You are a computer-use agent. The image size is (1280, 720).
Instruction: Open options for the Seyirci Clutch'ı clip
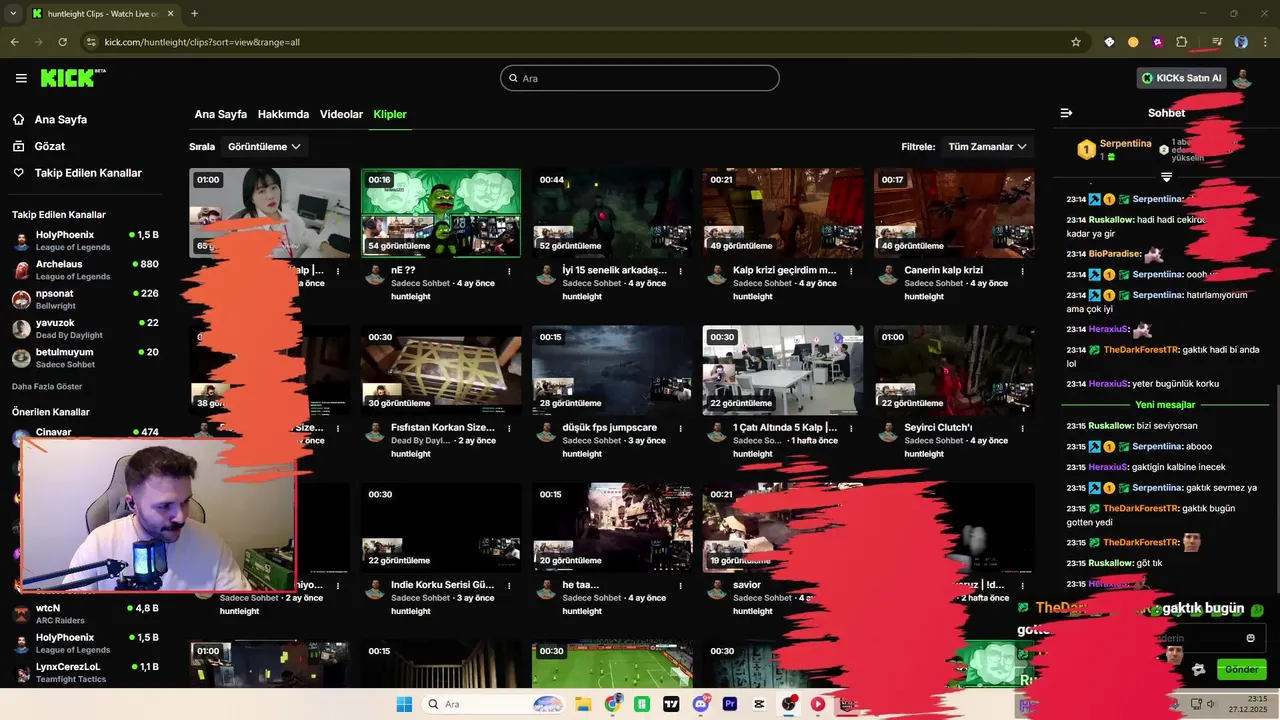point(1022,428)
